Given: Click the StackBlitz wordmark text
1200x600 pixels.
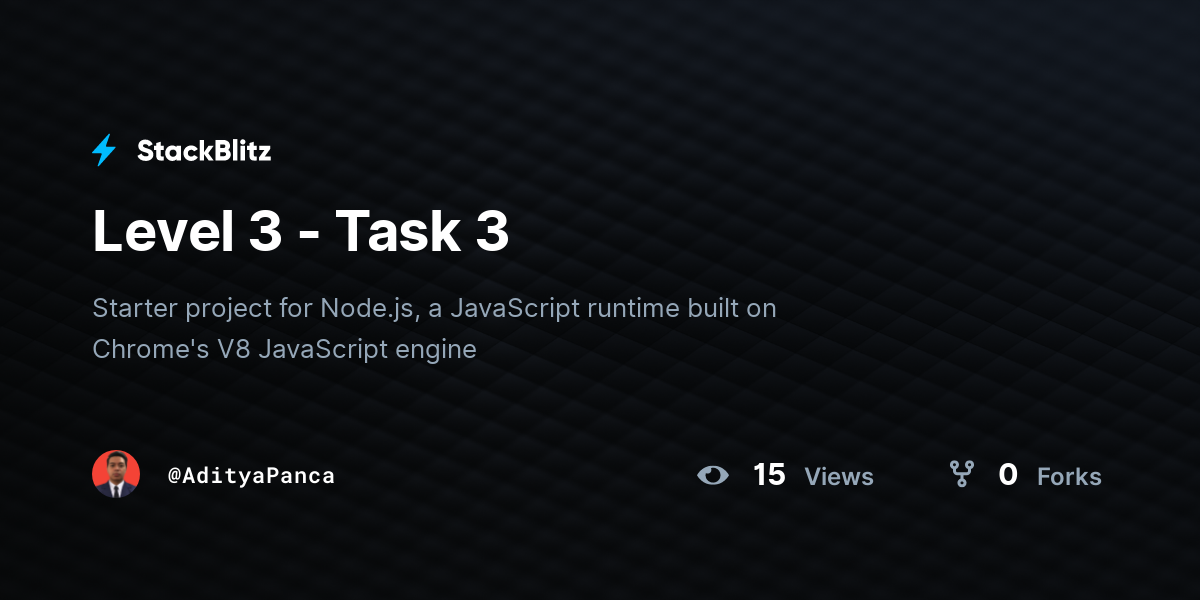Looking at the screenshot, I should coord(204,151).
